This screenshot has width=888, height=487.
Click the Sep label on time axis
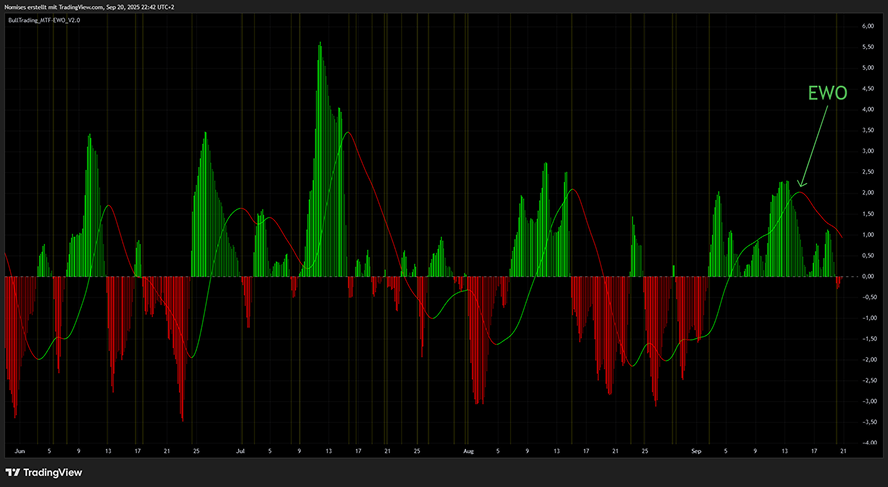pos(695,451)
